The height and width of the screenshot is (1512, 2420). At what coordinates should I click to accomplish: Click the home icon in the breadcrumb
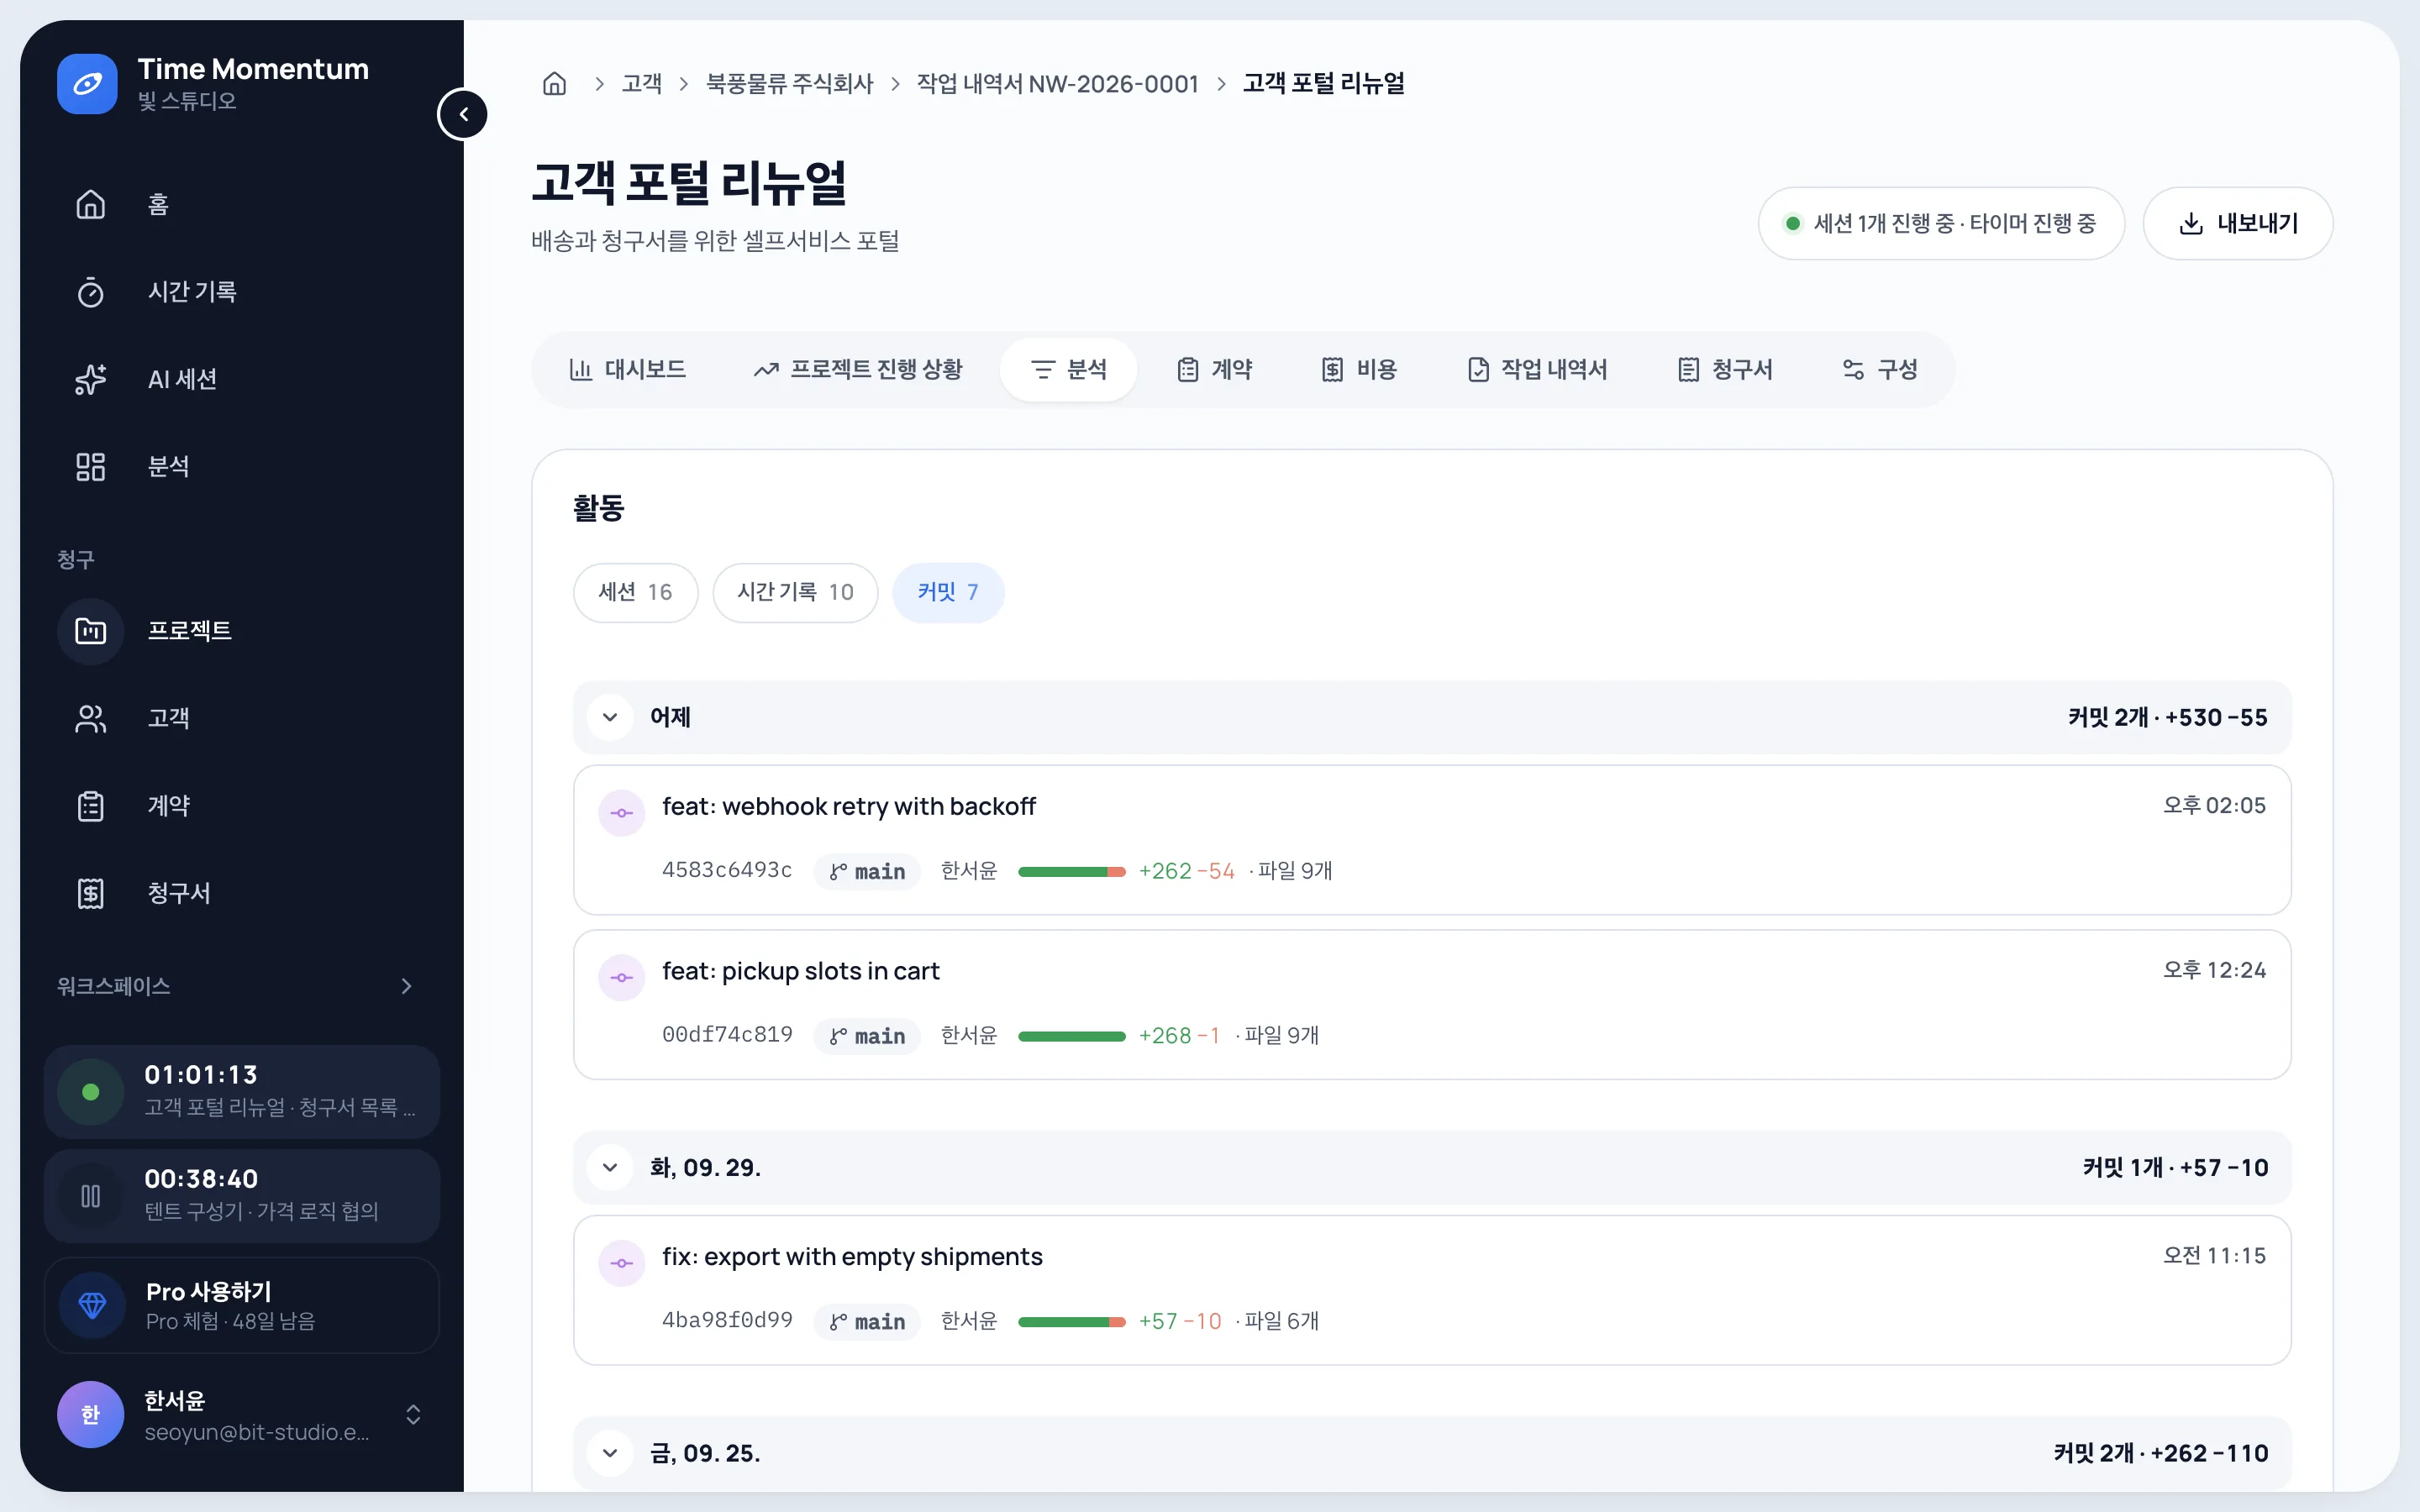coord(554,84)
